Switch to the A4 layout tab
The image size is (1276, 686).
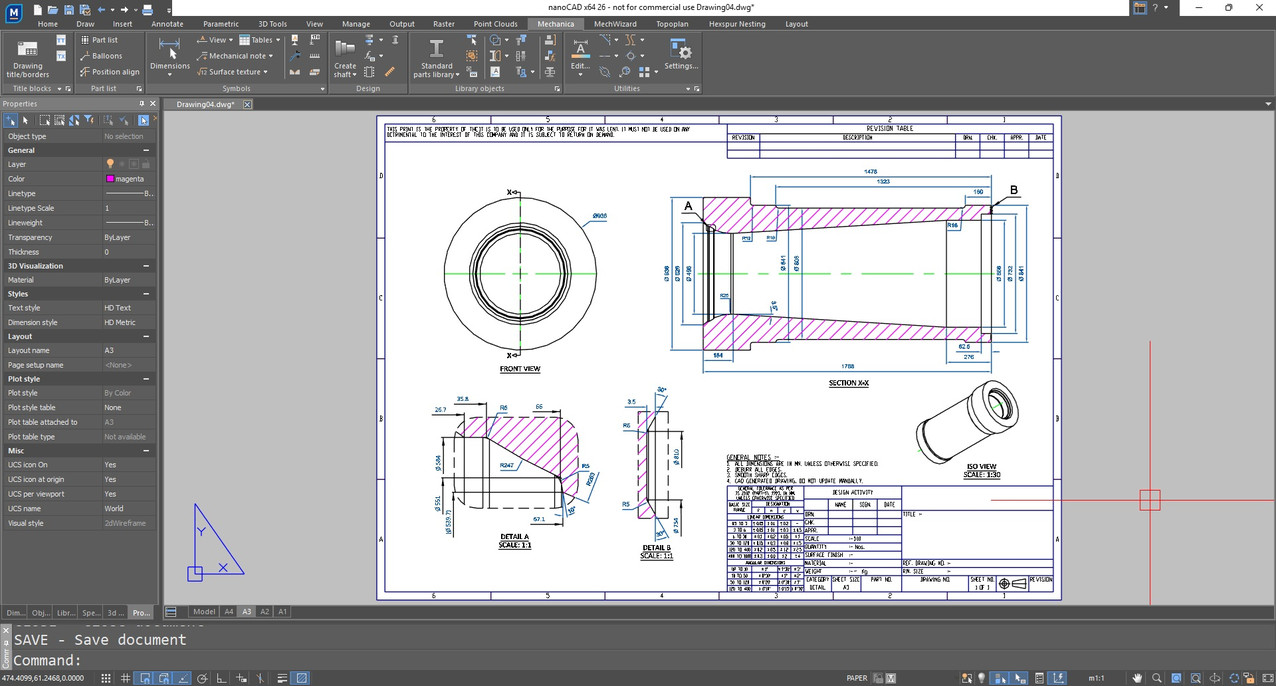click(229, 611)
